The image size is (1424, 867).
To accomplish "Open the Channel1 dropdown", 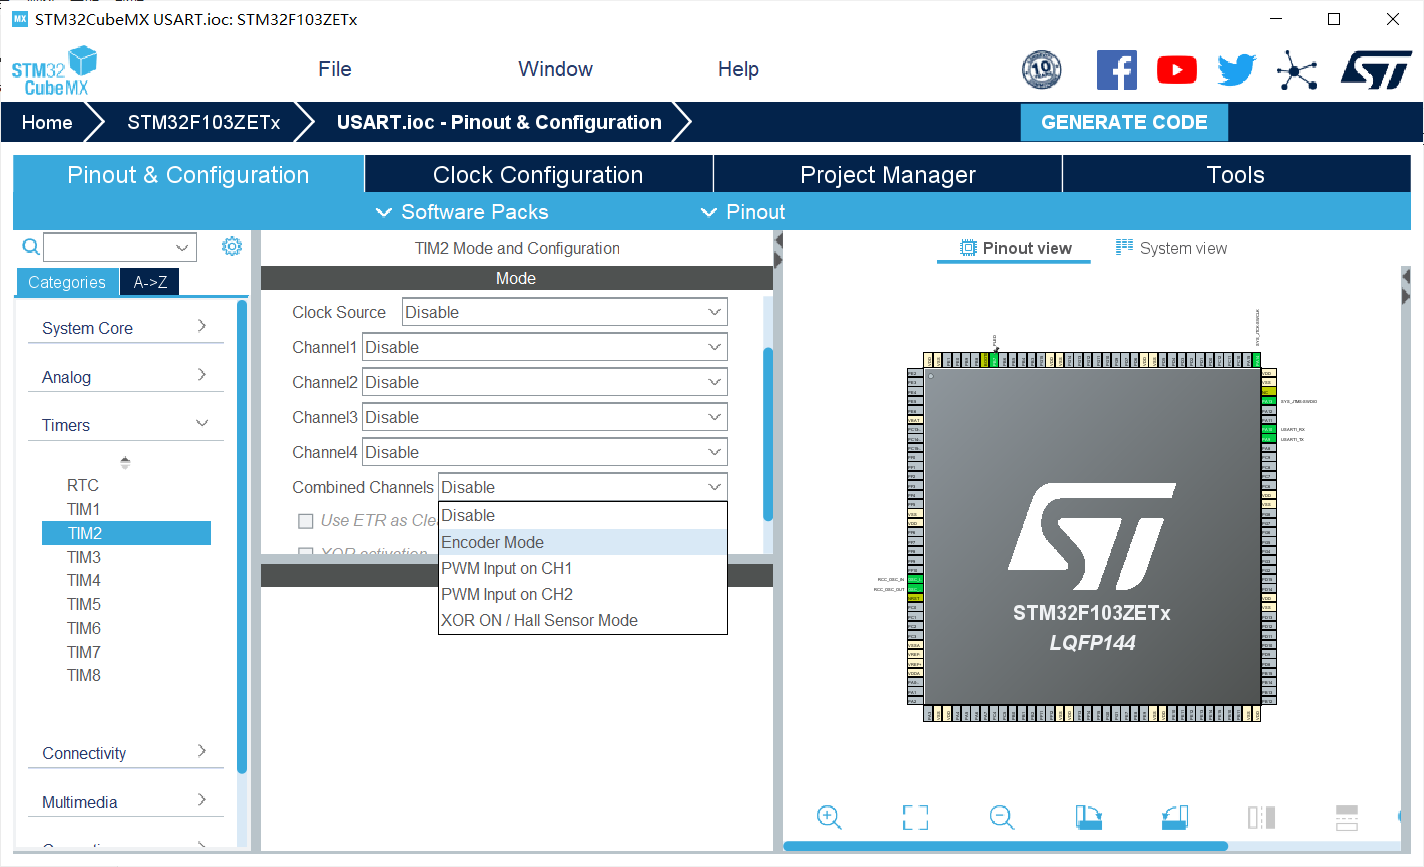I will click(545, 347).
